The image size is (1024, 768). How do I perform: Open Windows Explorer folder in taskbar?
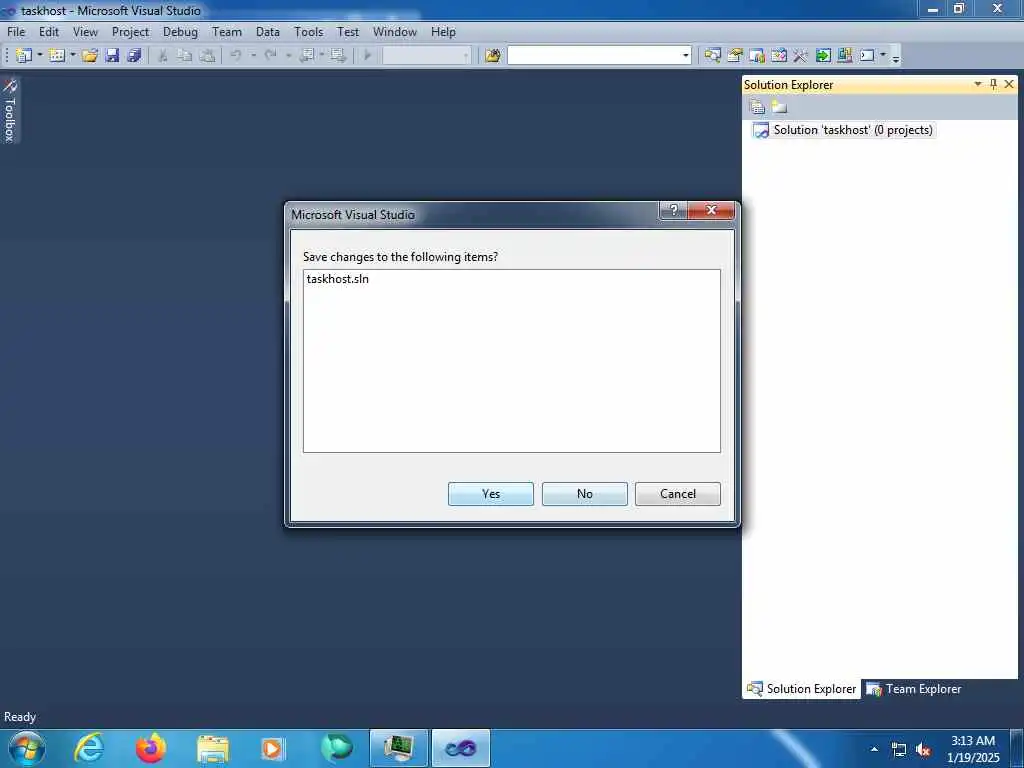point(213,748)
